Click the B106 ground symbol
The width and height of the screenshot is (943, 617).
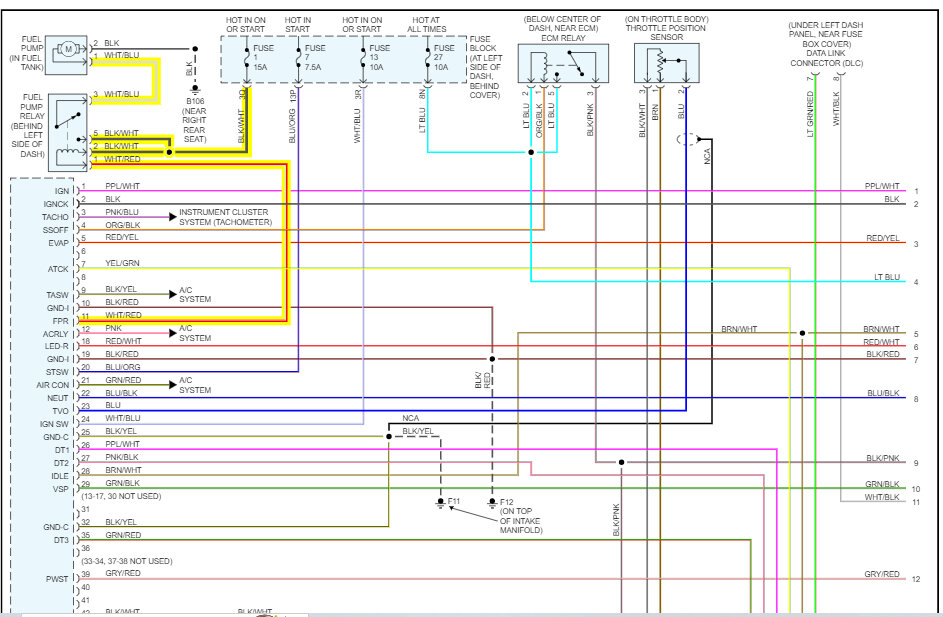[195, 90]
